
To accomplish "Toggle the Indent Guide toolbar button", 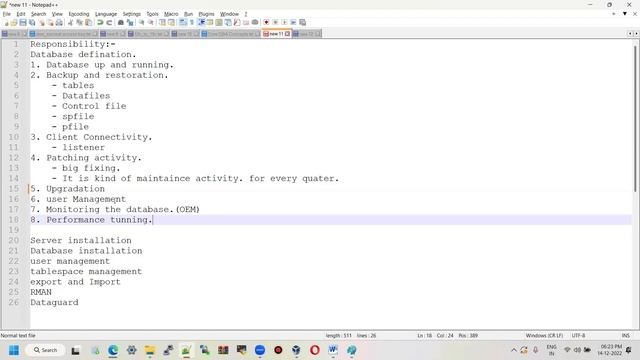I will pos(201,22).
